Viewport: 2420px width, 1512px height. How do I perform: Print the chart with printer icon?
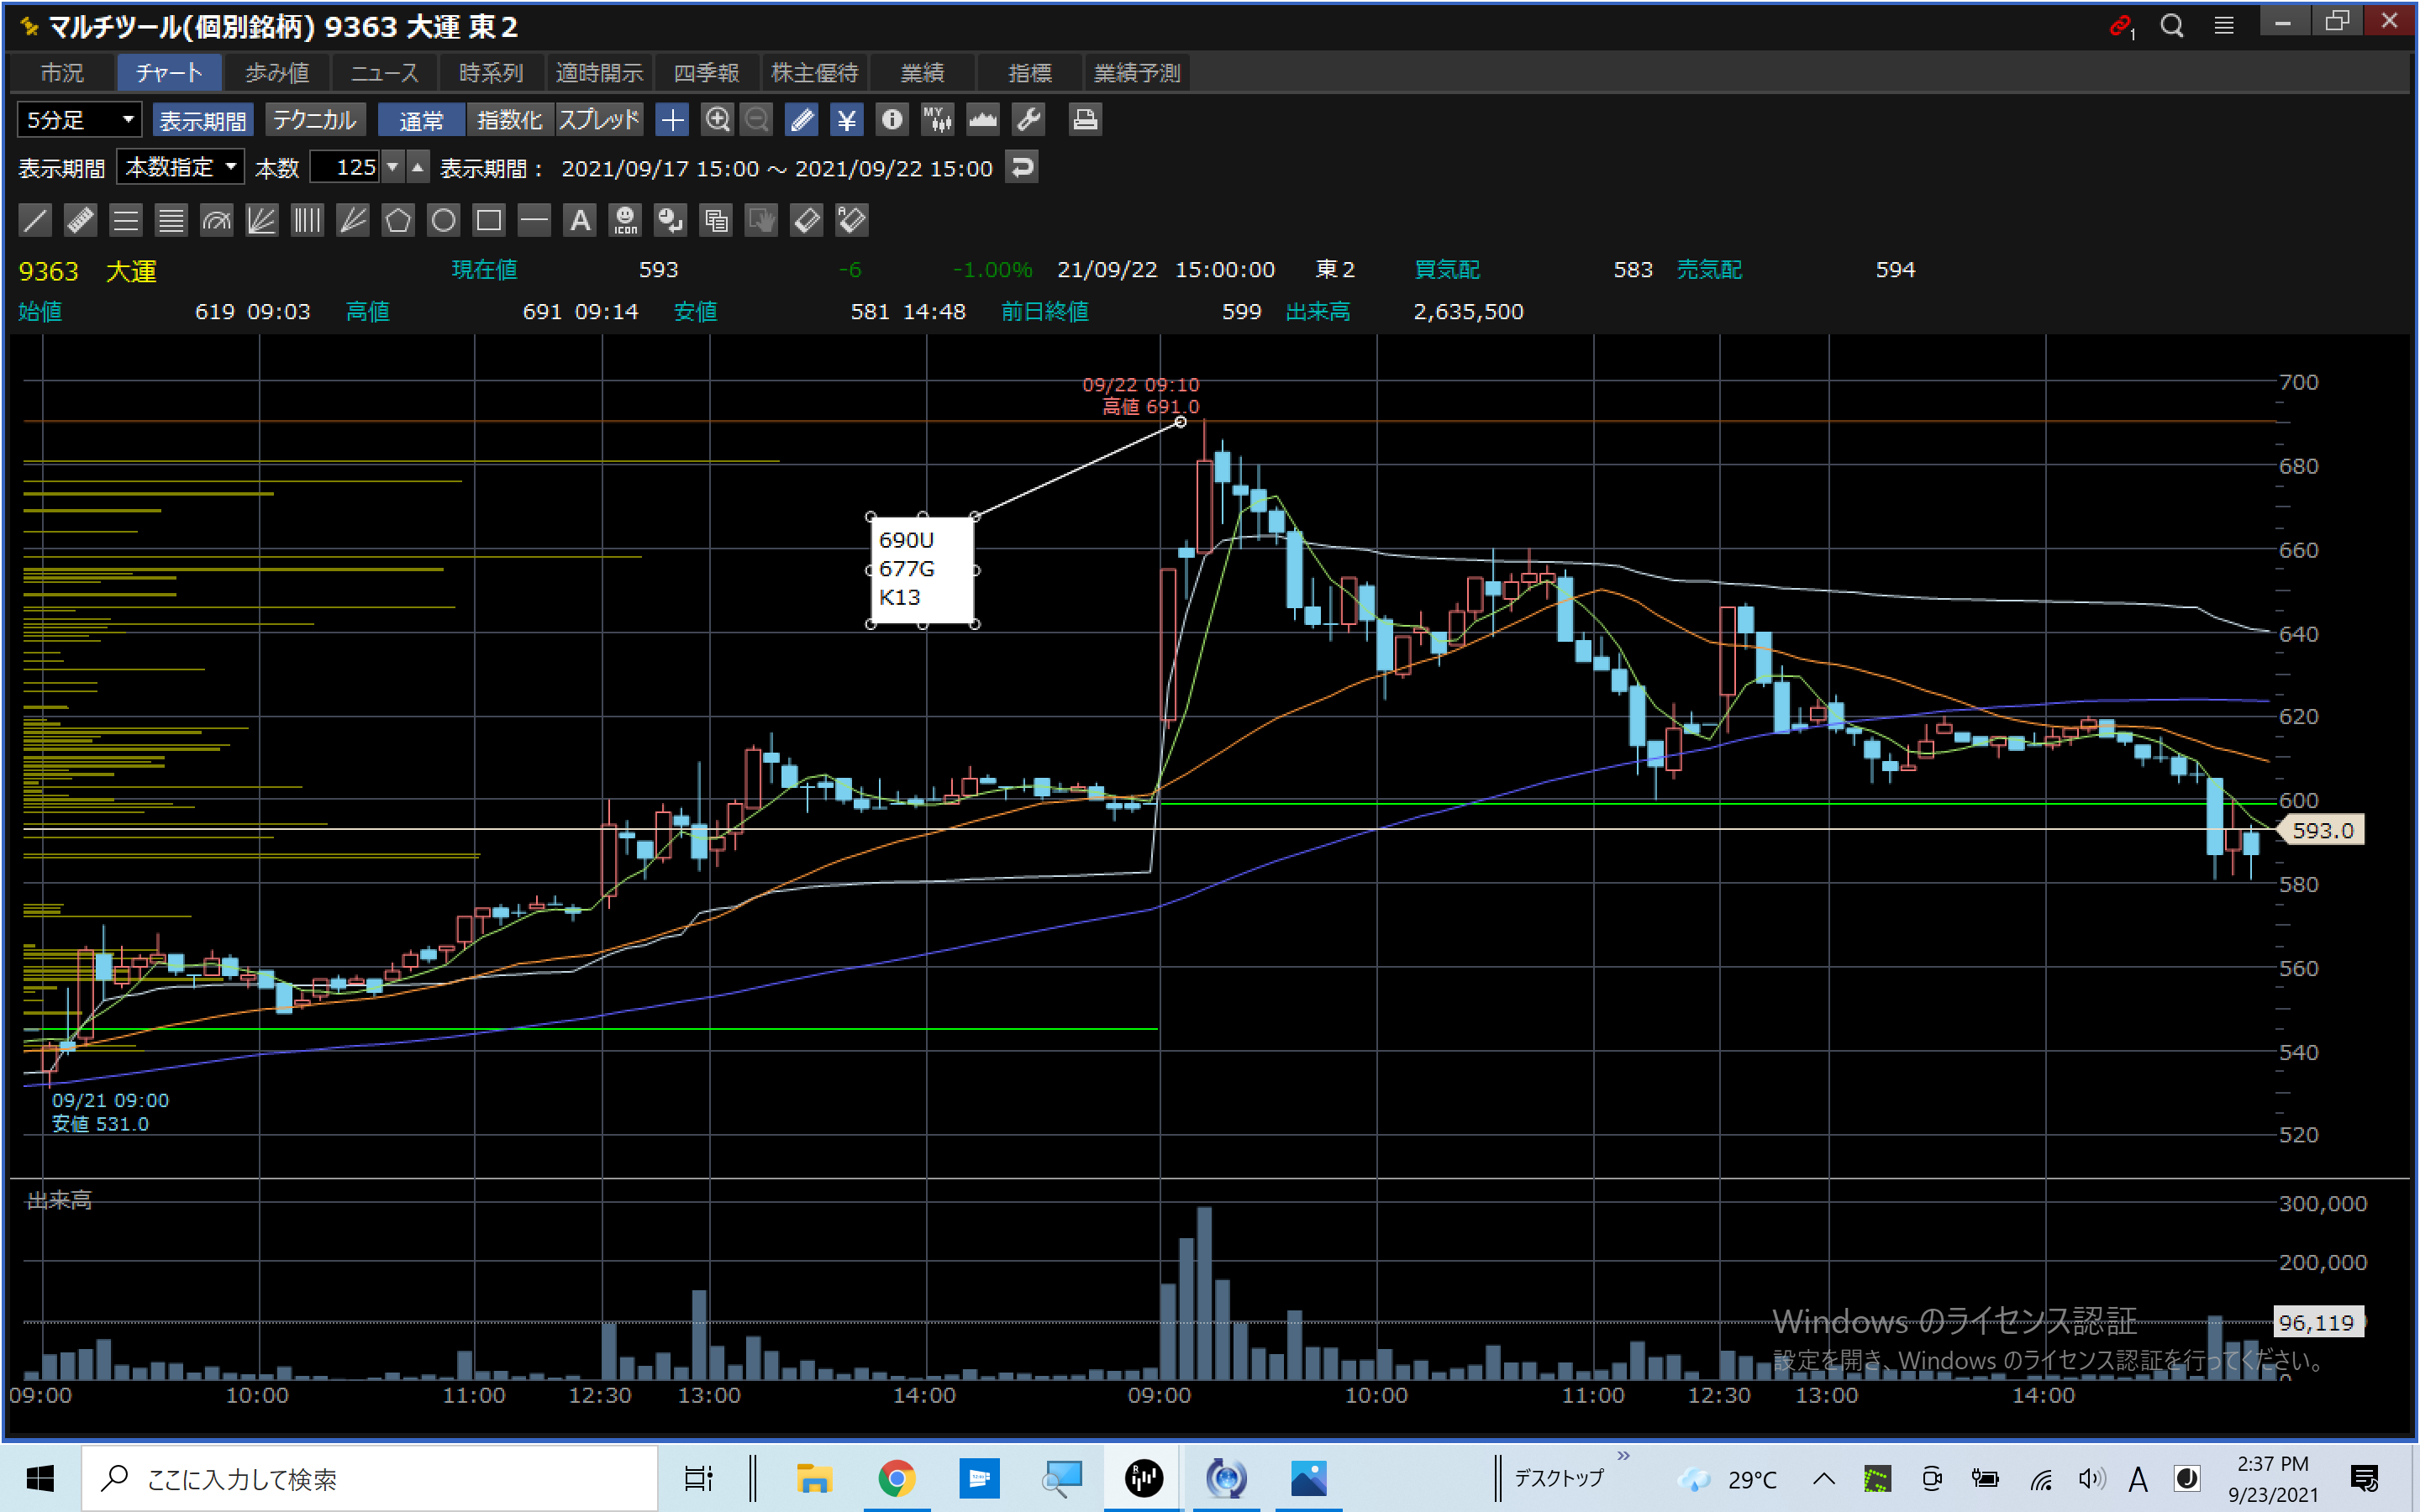point(1085,120)
